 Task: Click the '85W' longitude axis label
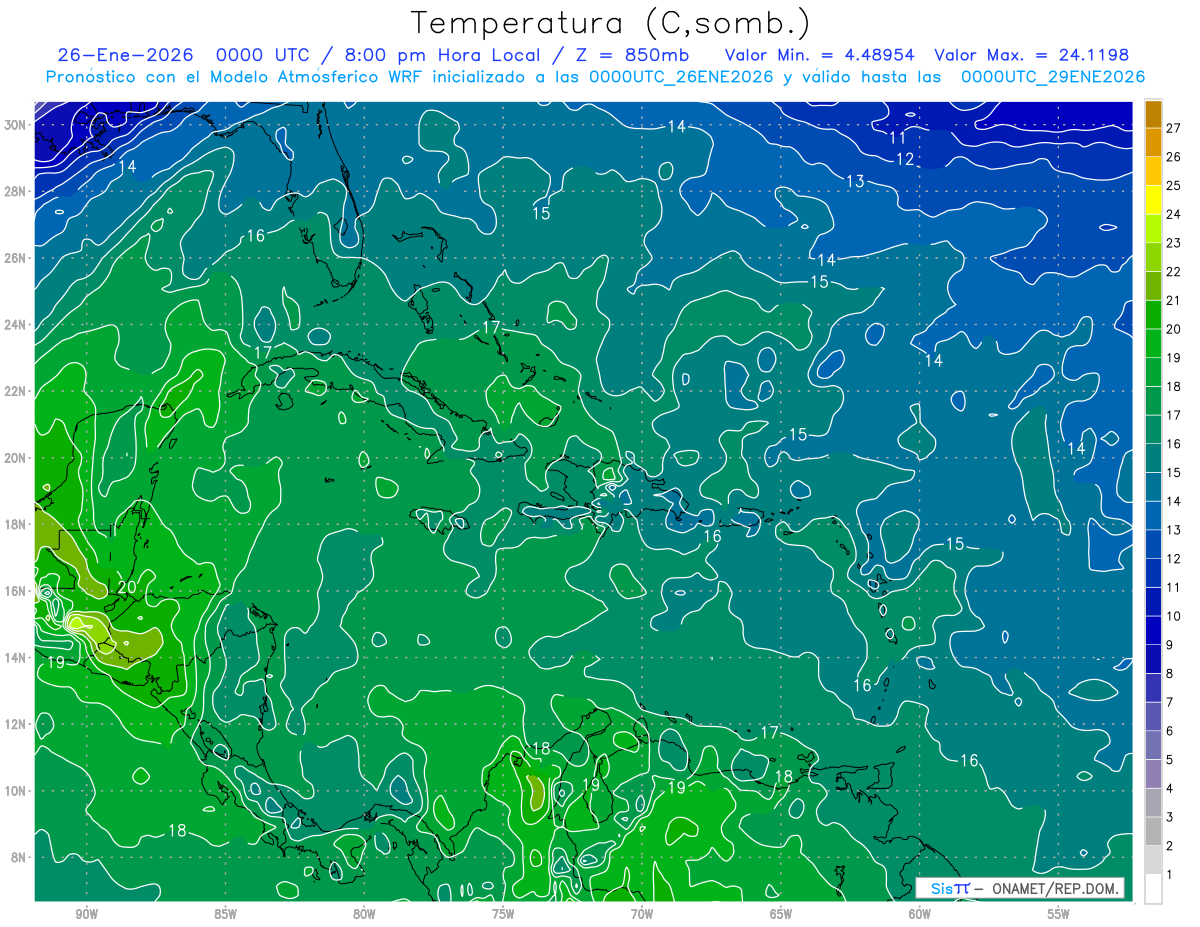225,913
